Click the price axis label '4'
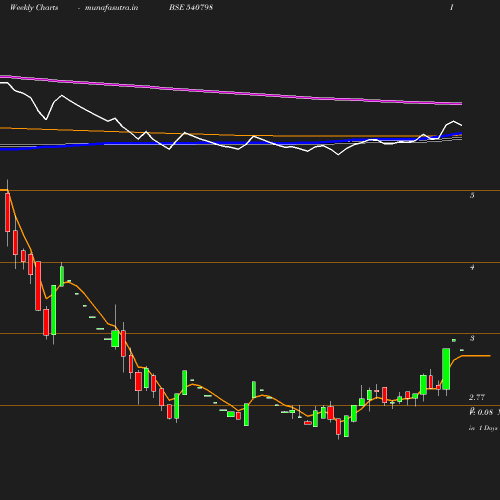 tap(472, 267)
